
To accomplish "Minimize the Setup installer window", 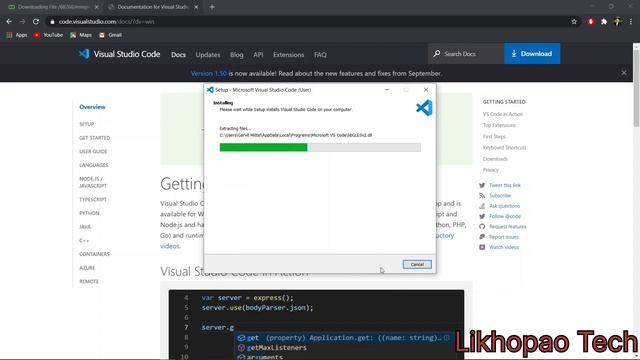I will pos(387,90).
